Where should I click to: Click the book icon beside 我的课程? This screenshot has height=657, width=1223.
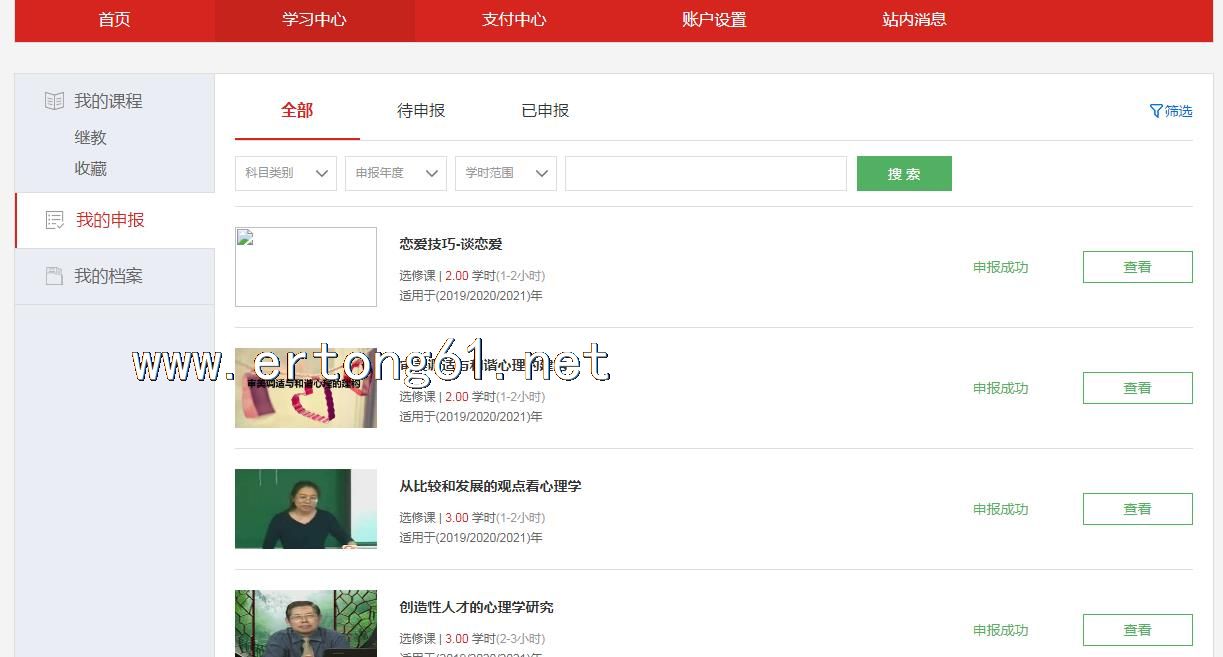click(x=54, y=101)
